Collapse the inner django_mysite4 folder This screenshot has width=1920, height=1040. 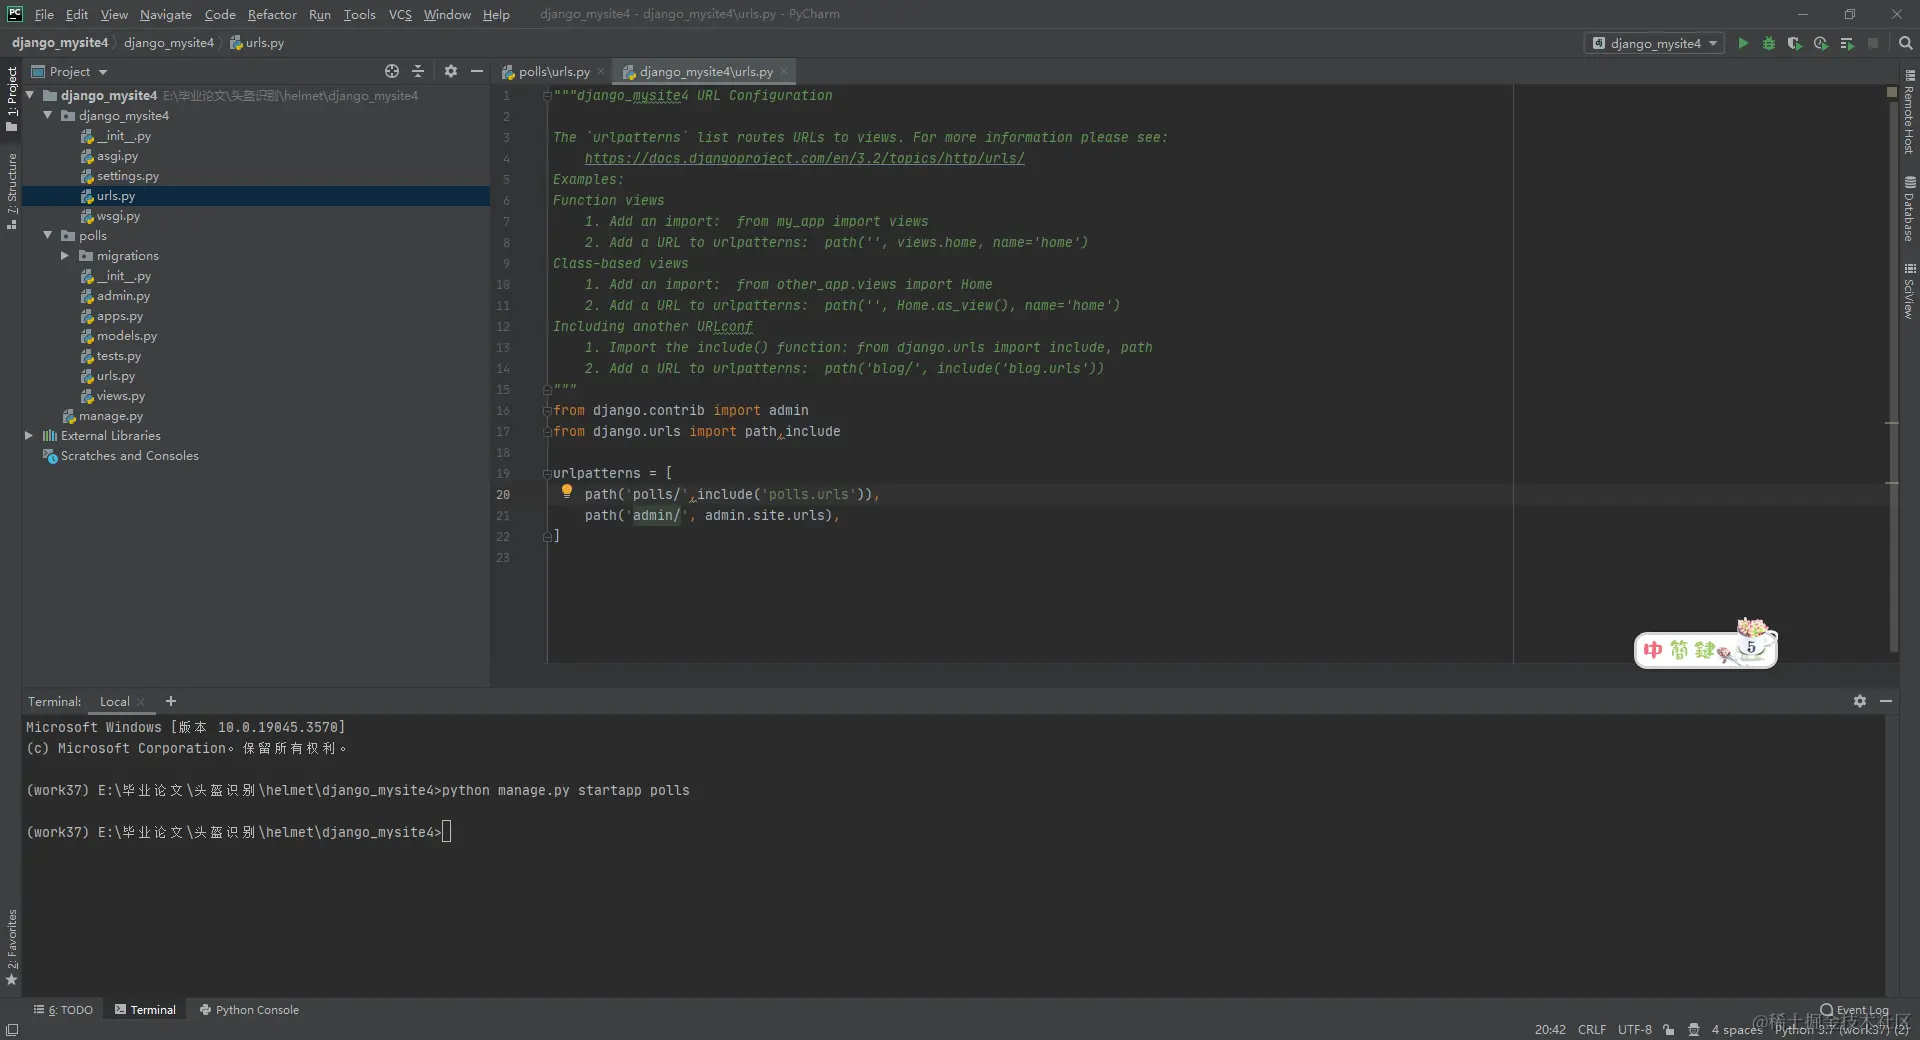coord(47,115)
